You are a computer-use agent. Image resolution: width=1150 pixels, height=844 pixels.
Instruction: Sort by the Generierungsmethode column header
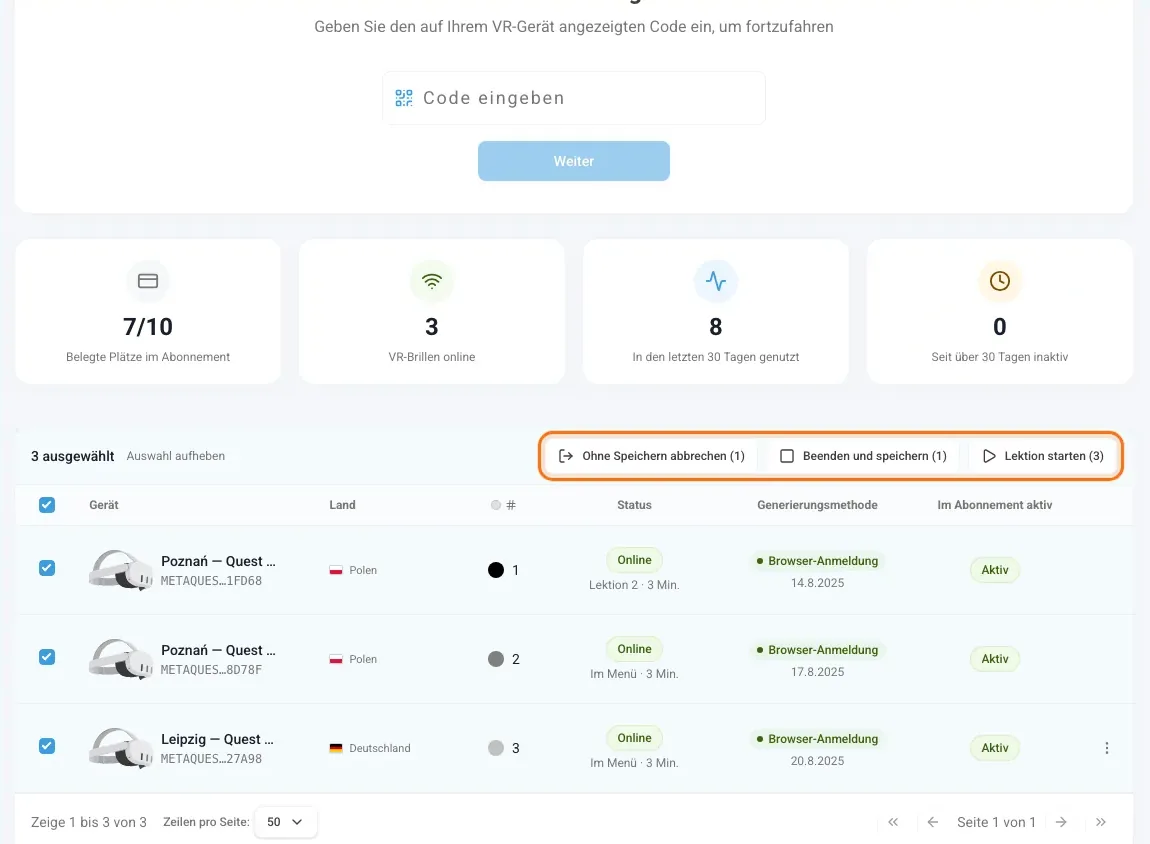(x=817, y=504)
